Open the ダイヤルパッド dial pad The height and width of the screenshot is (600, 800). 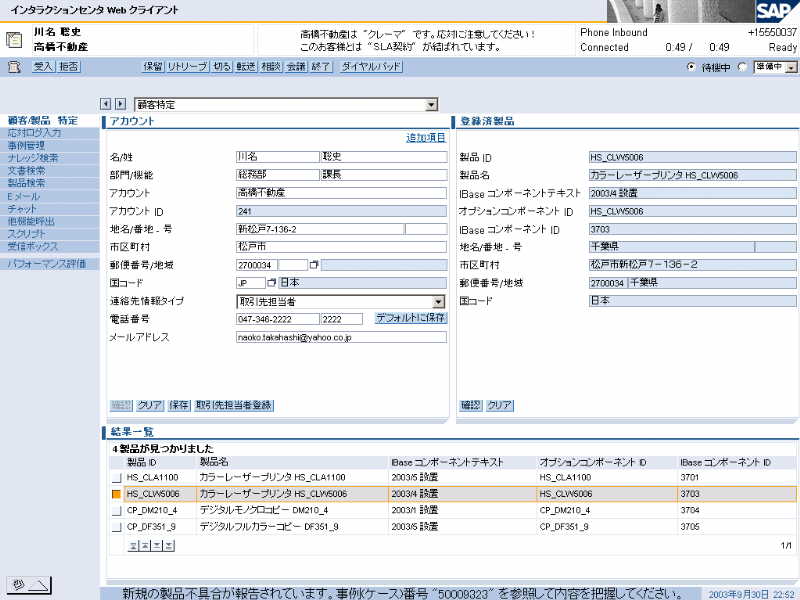click(371, 66)
